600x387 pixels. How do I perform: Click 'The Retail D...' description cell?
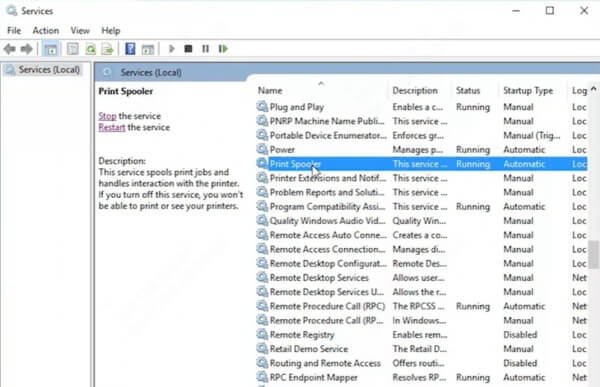(x=419, y=349)
